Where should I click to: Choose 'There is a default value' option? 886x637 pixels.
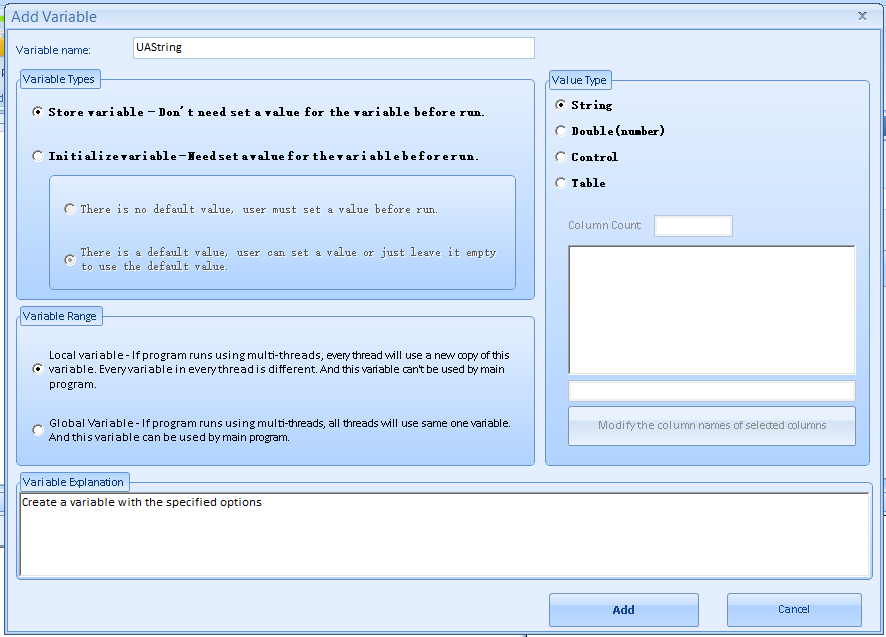tap(70, 259)
